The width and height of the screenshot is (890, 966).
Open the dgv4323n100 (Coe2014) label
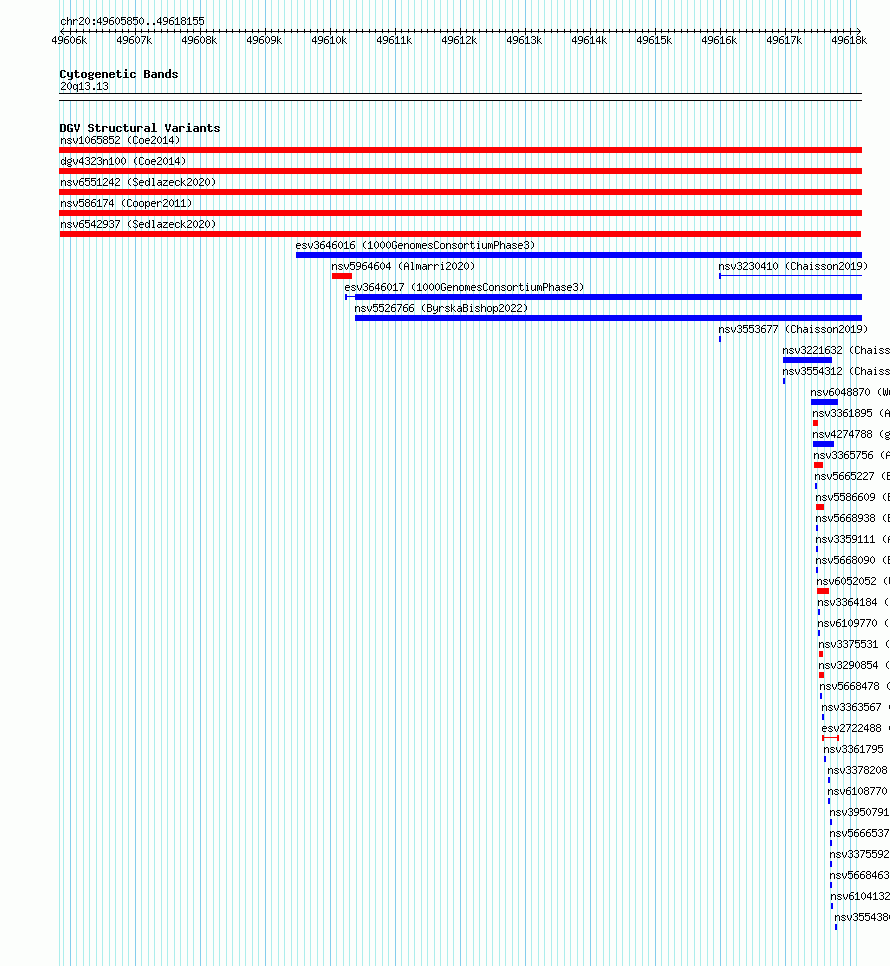click(x=123, y=161)
